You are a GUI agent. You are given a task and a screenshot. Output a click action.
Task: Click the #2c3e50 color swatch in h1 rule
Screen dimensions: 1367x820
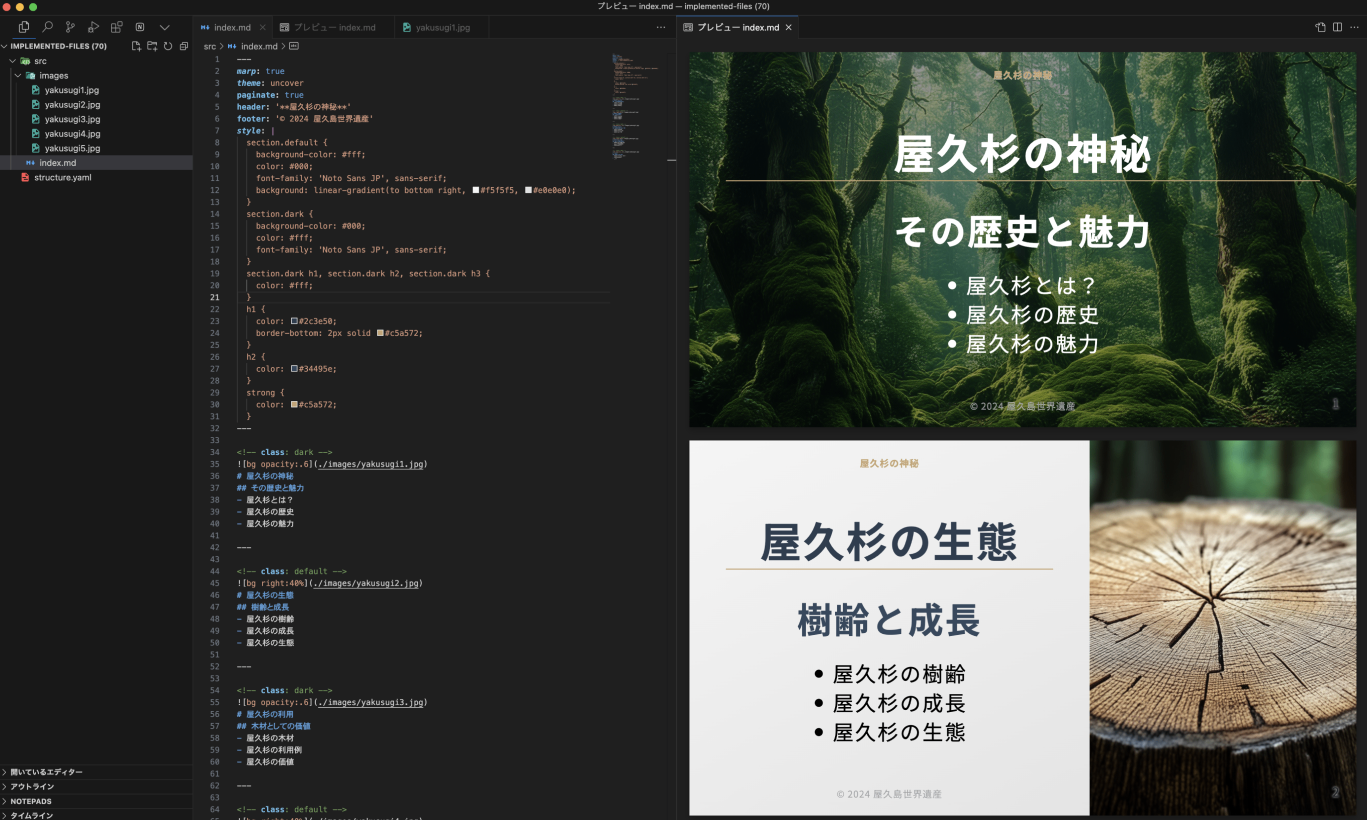pyautogui.click(x=294, y=321)
